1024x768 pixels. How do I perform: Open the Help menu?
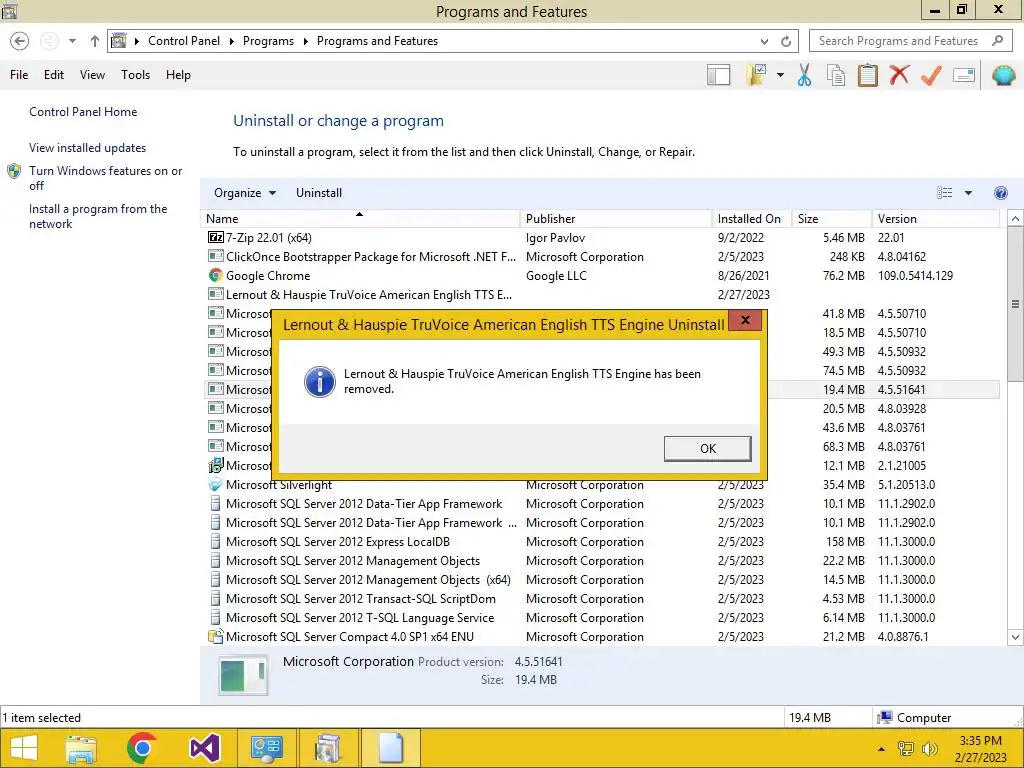178,75
